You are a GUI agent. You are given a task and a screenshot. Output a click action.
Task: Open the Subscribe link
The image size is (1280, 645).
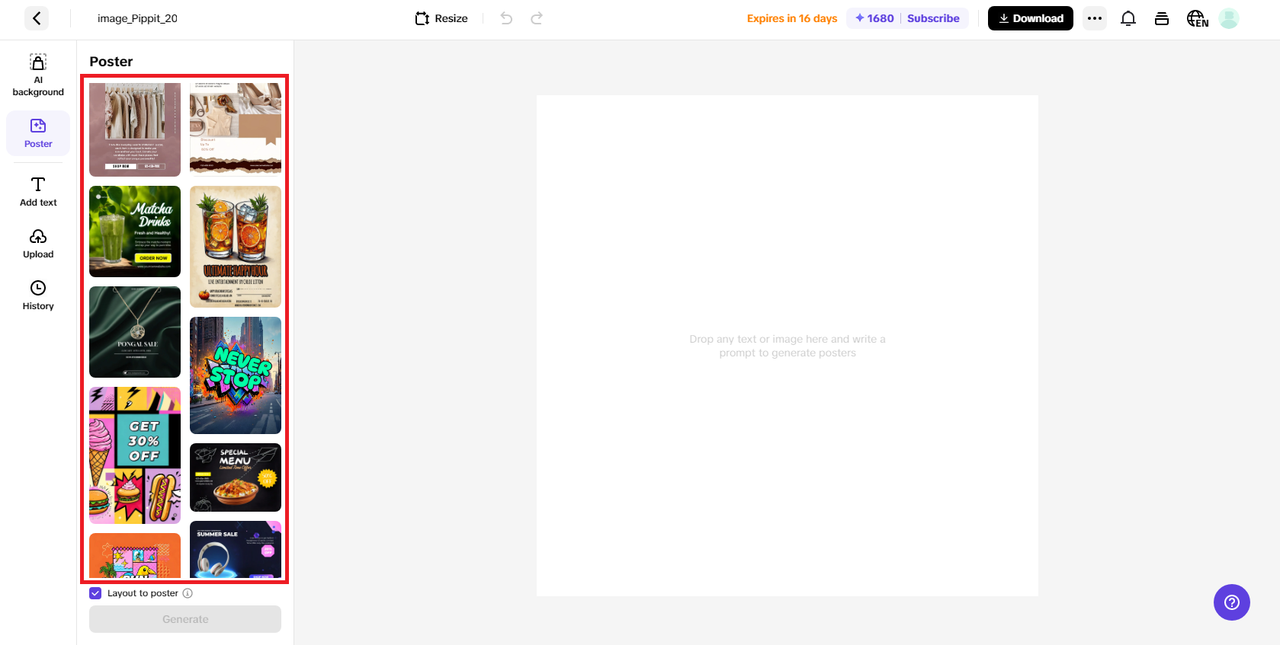[x=933, y=18]
